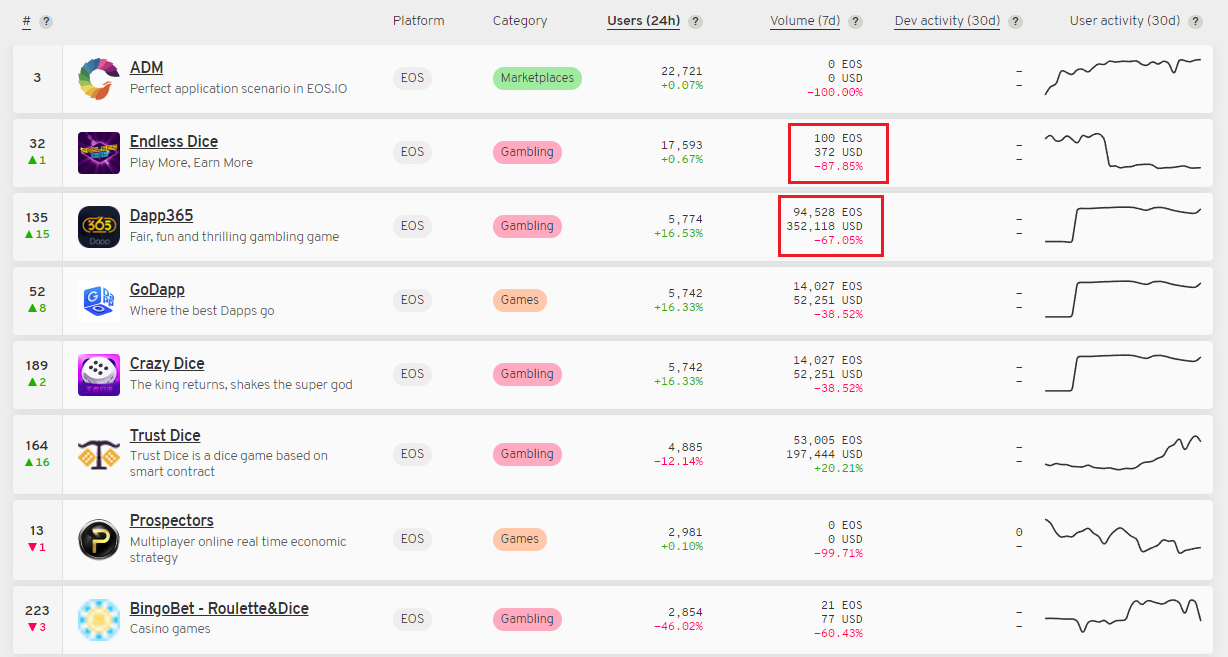Click the Endless Dice app icon
Screen dimensions: 1228x657
(99, 153)
